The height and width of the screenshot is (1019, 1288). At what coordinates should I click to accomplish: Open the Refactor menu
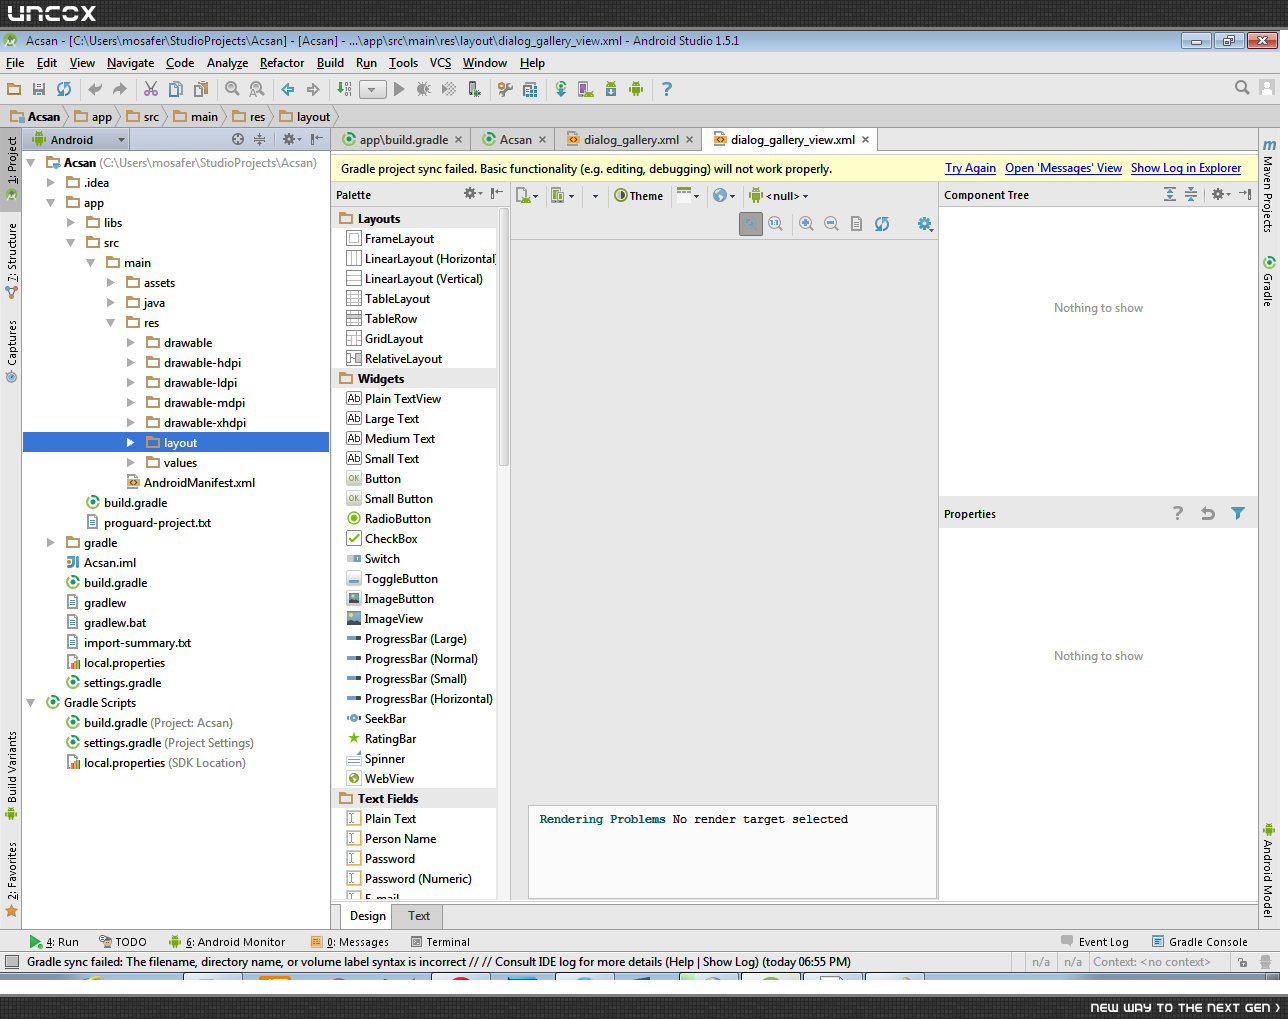282,63
